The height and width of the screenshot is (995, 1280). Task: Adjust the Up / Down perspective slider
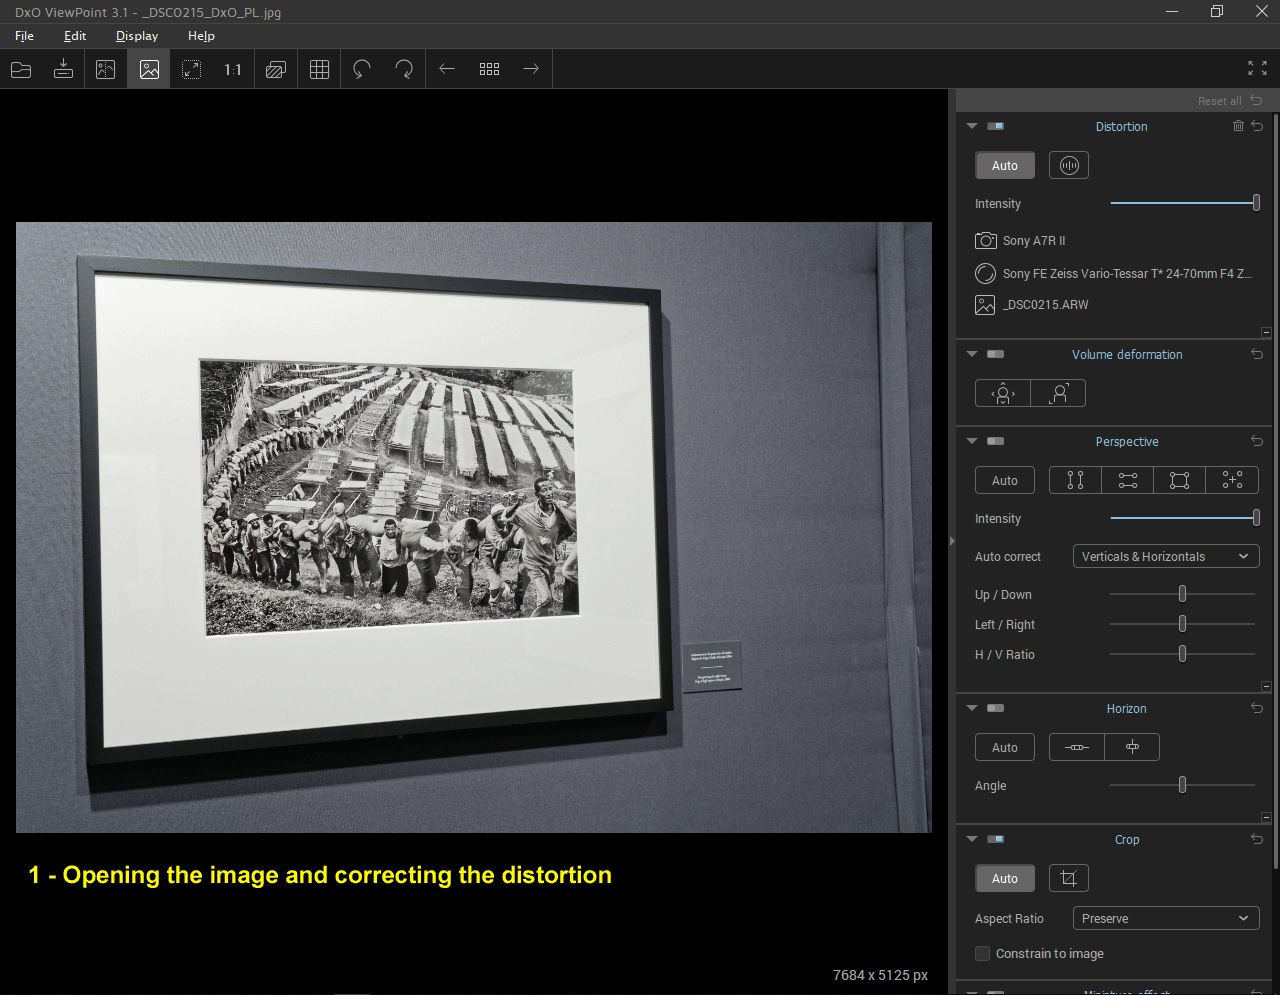(x=1182, y=594)
